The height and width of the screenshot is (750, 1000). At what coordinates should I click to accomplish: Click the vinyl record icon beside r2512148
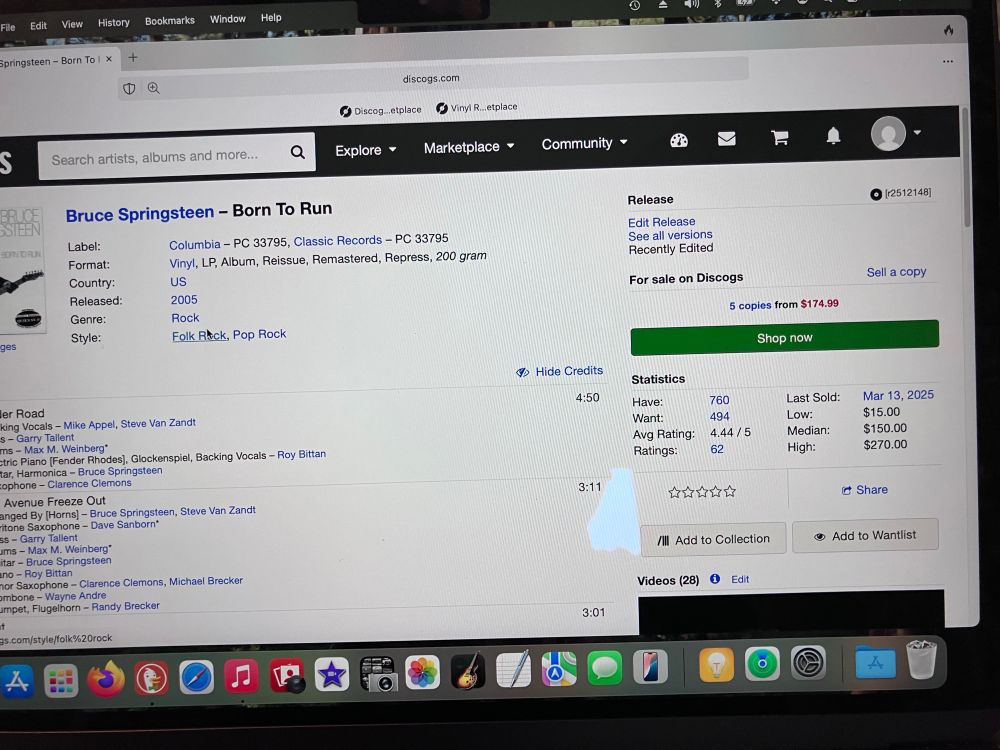tap(876, 194)
